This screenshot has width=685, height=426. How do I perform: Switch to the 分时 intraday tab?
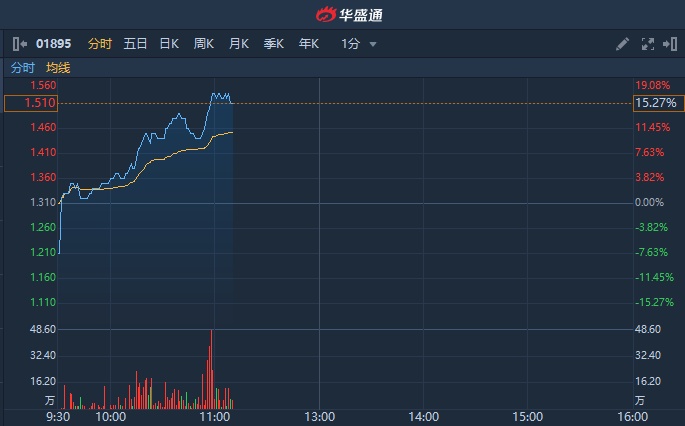point(100,44)
